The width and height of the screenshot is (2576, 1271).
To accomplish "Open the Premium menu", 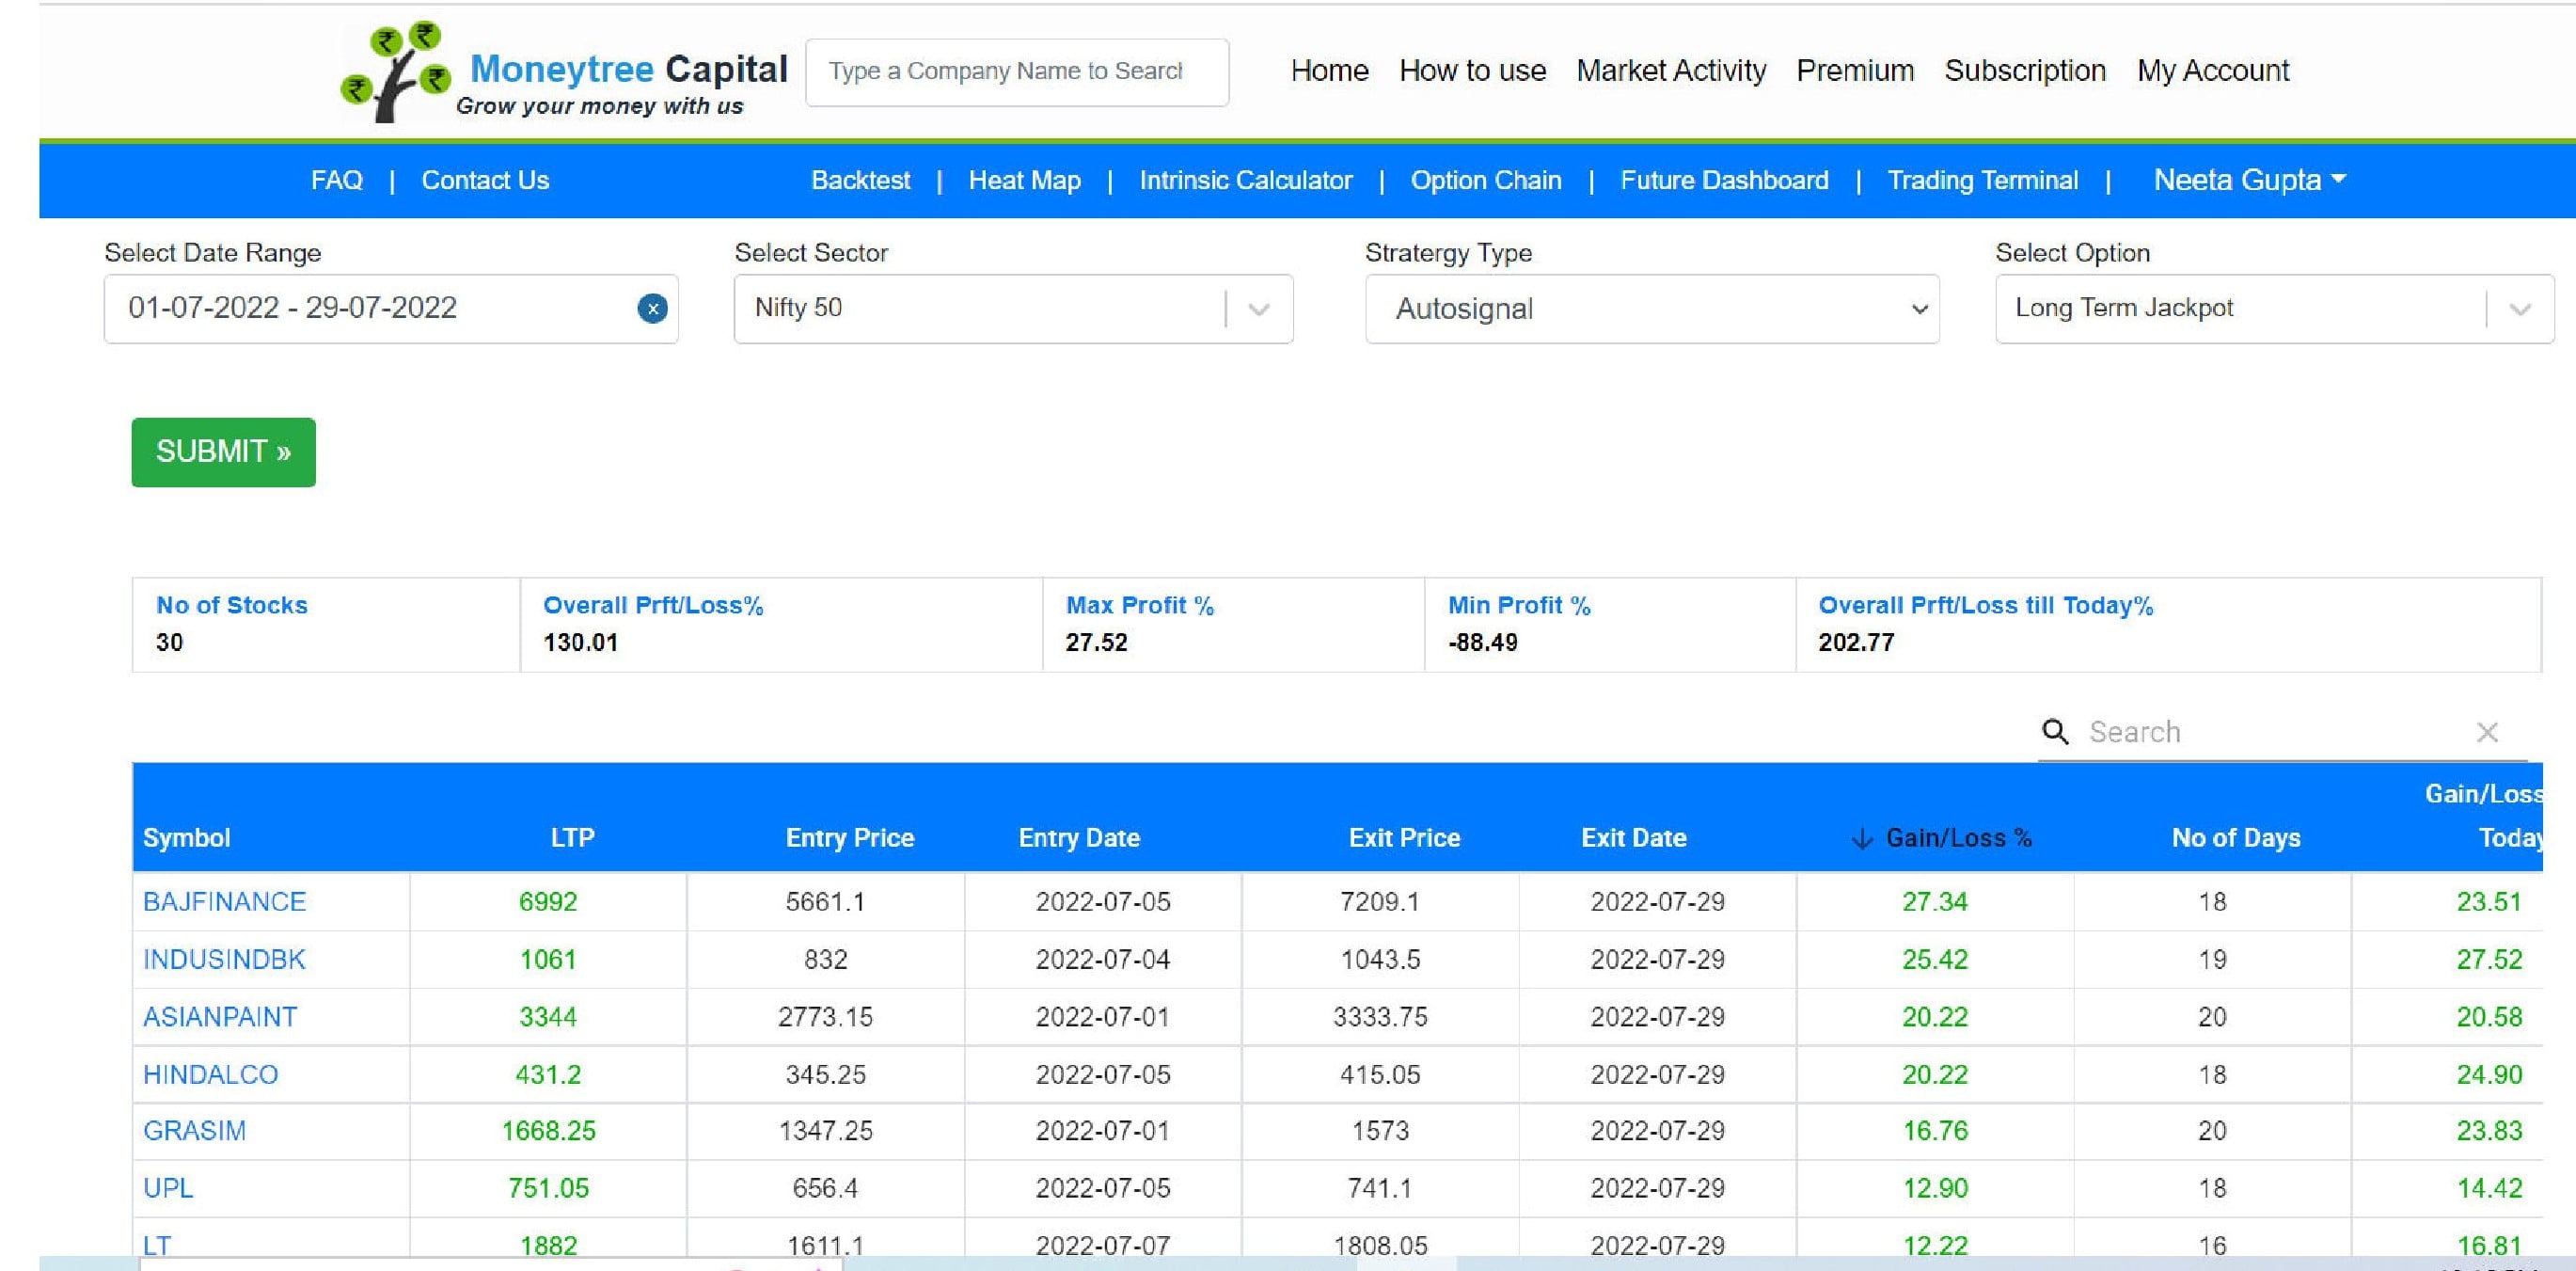I will pyautogui.click(x=1855, y=71).
